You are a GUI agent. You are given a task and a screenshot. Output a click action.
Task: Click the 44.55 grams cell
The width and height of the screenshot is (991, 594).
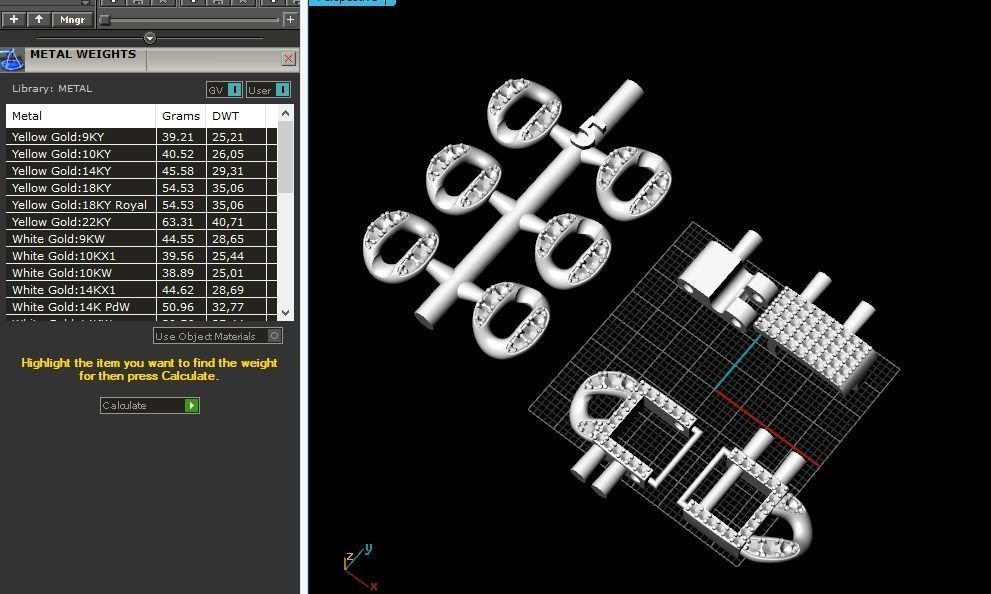(x=181, y=239)
